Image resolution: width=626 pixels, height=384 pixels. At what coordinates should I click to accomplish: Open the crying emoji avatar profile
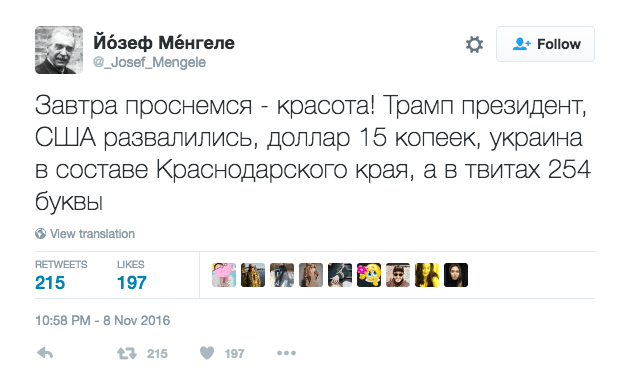[369, 275]
